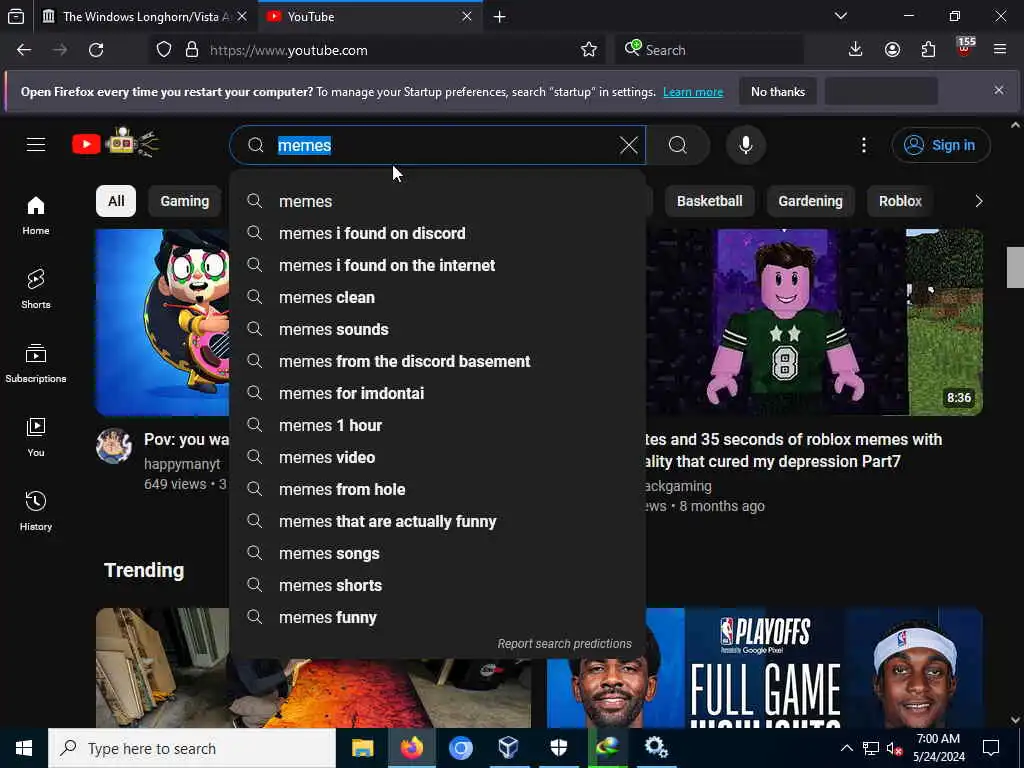This screenshot has width=1024, height=768.
Task: Open the Firefox account icon
Action: tap(892, 50)
